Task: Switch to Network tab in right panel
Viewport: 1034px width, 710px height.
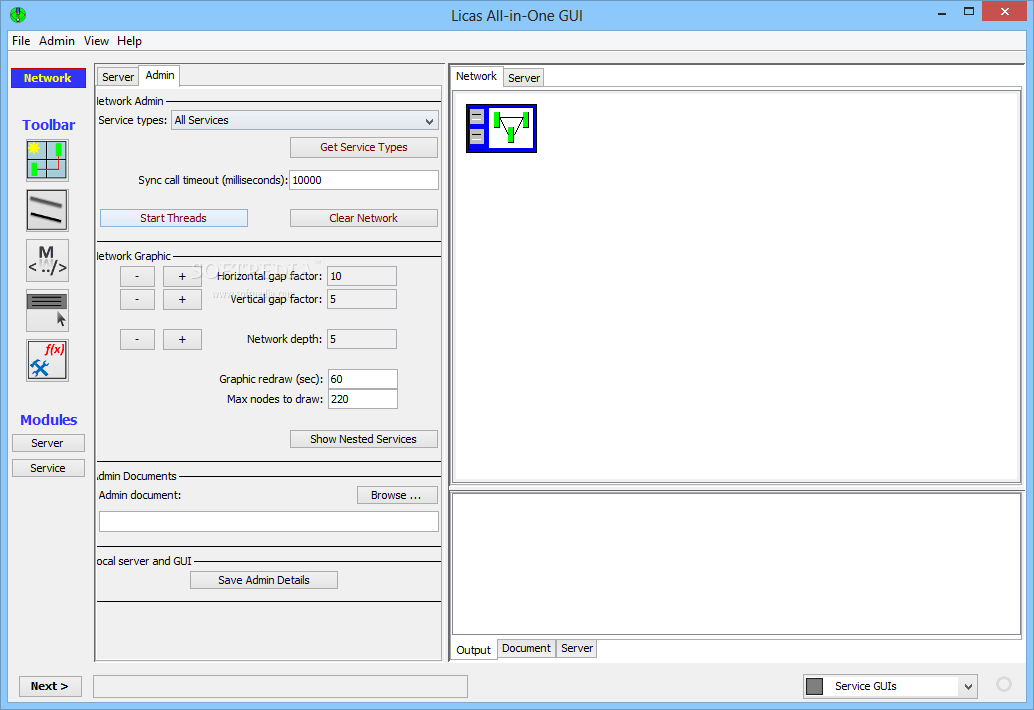Action: 476,76
